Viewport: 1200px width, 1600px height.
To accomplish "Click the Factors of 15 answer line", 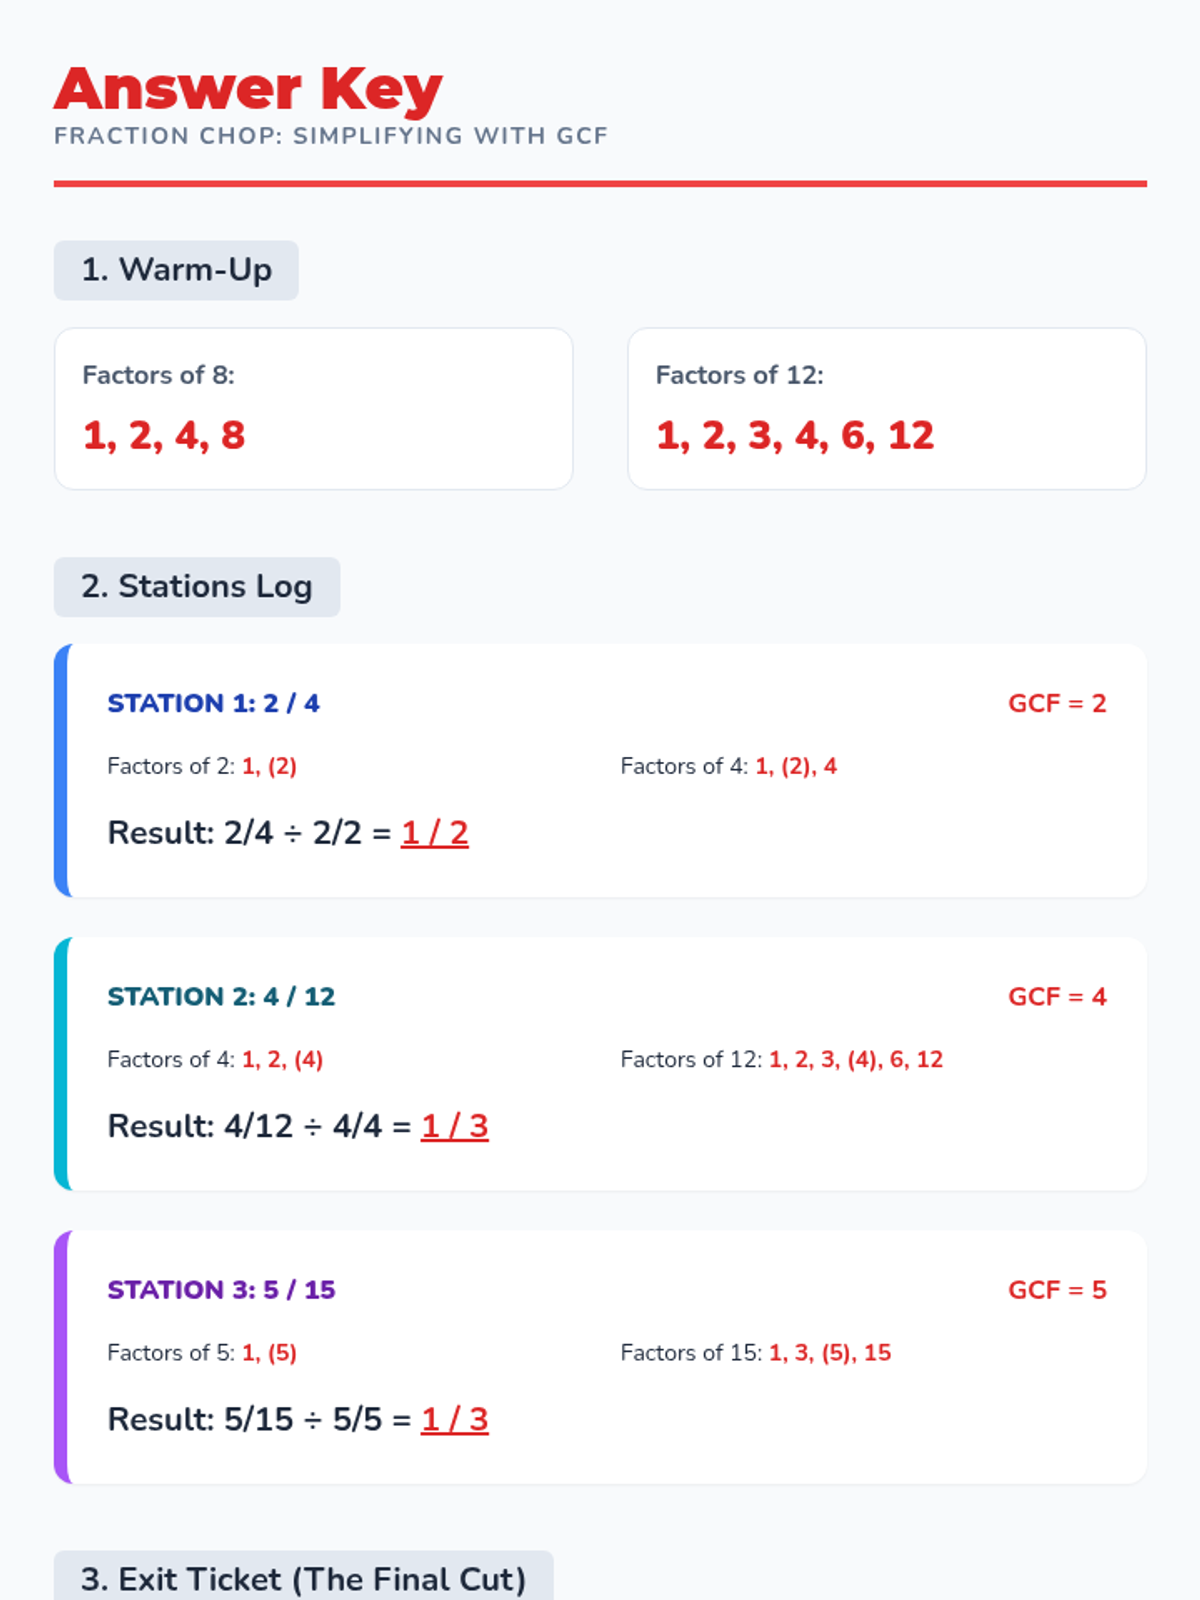I will coord(756,1353).
